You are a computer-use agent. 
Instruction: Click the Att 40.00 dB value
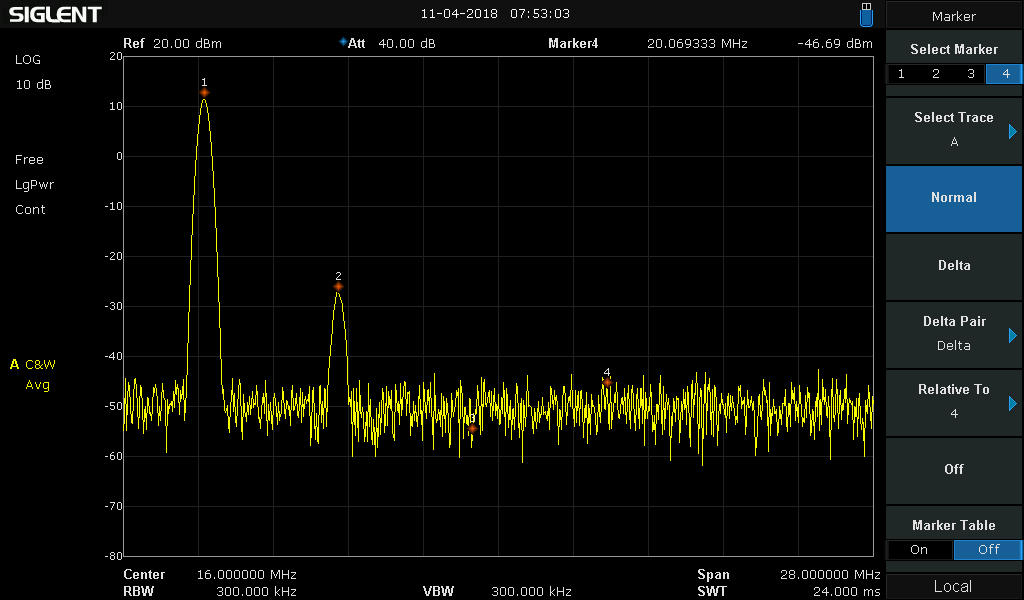click(x=407, y=44)
